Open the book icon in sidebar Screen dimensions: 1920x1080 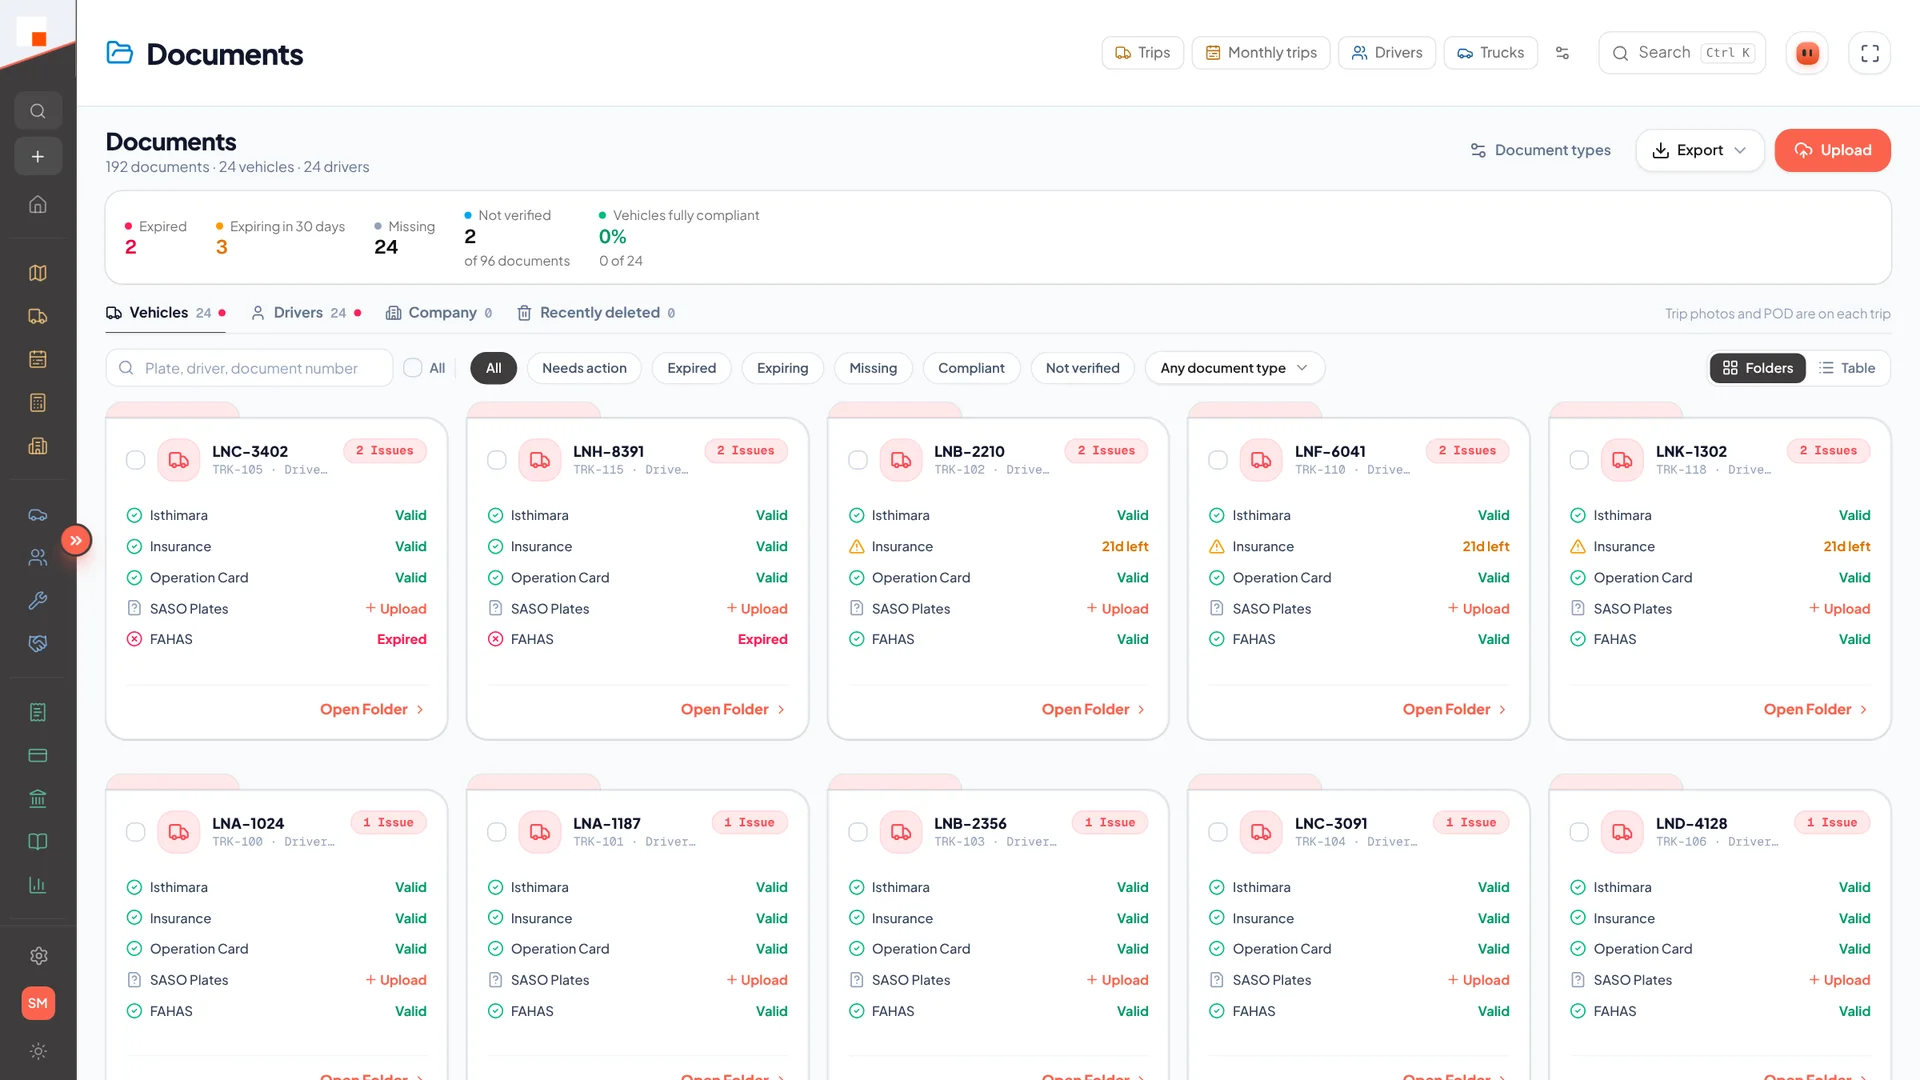pos(38,842)
